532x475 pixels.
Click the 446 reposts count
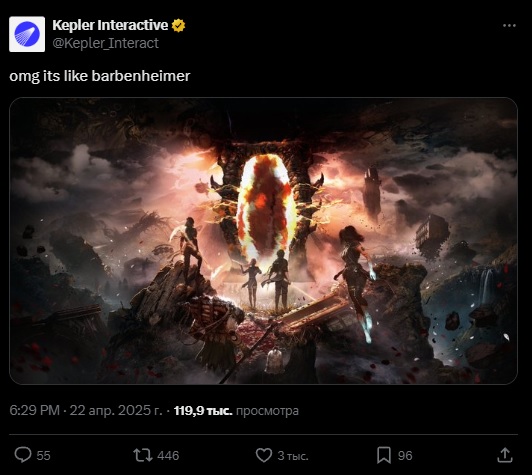coord(168,456)
